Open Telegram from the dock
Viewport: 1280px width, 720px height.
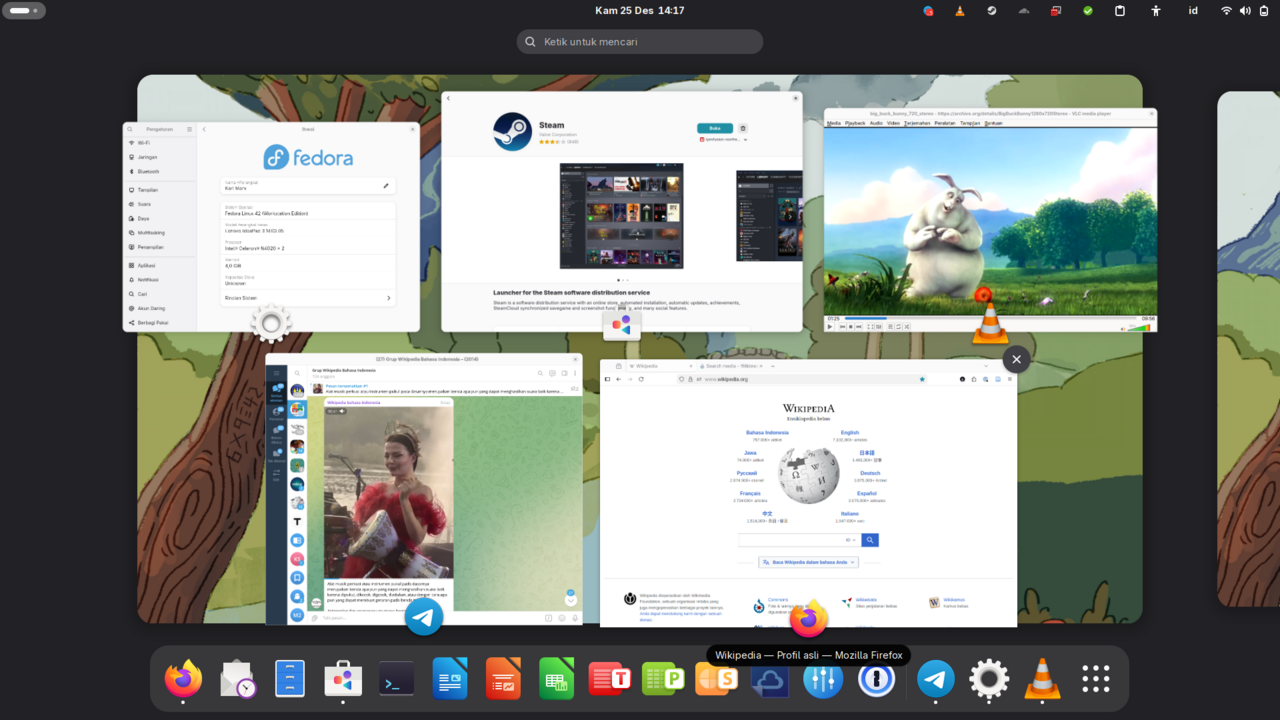[x=936, y=680]
